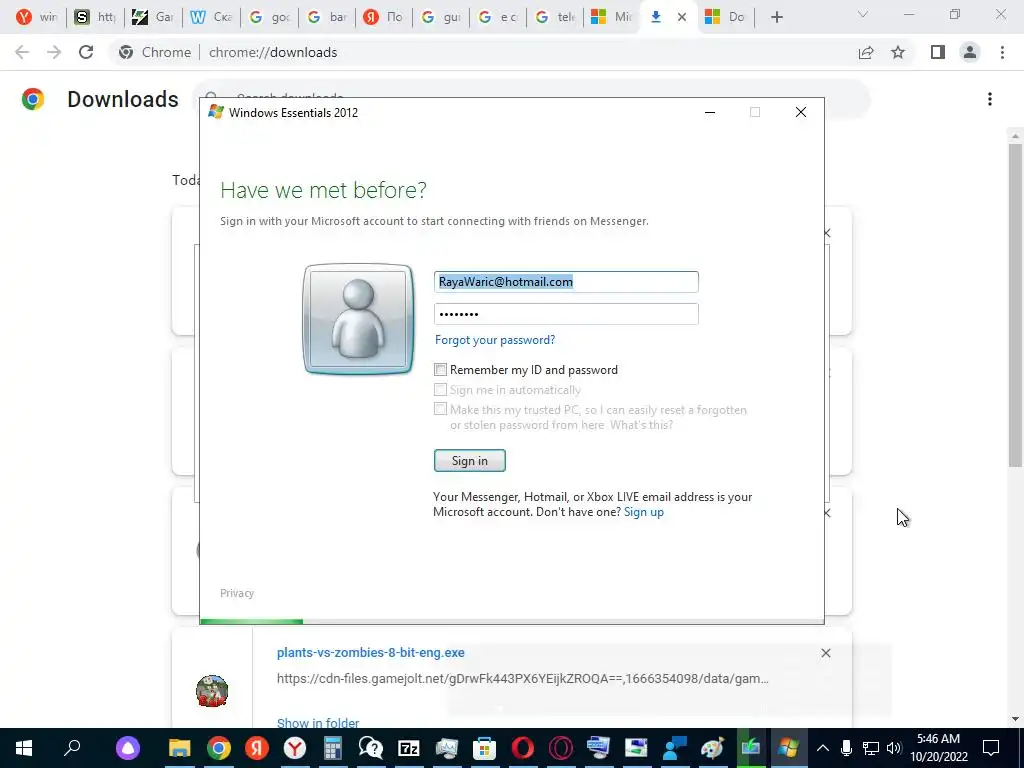Open Chrome profile avatar
The height and width of the screenshot is (768, 1024).
(x=970, y=52)
